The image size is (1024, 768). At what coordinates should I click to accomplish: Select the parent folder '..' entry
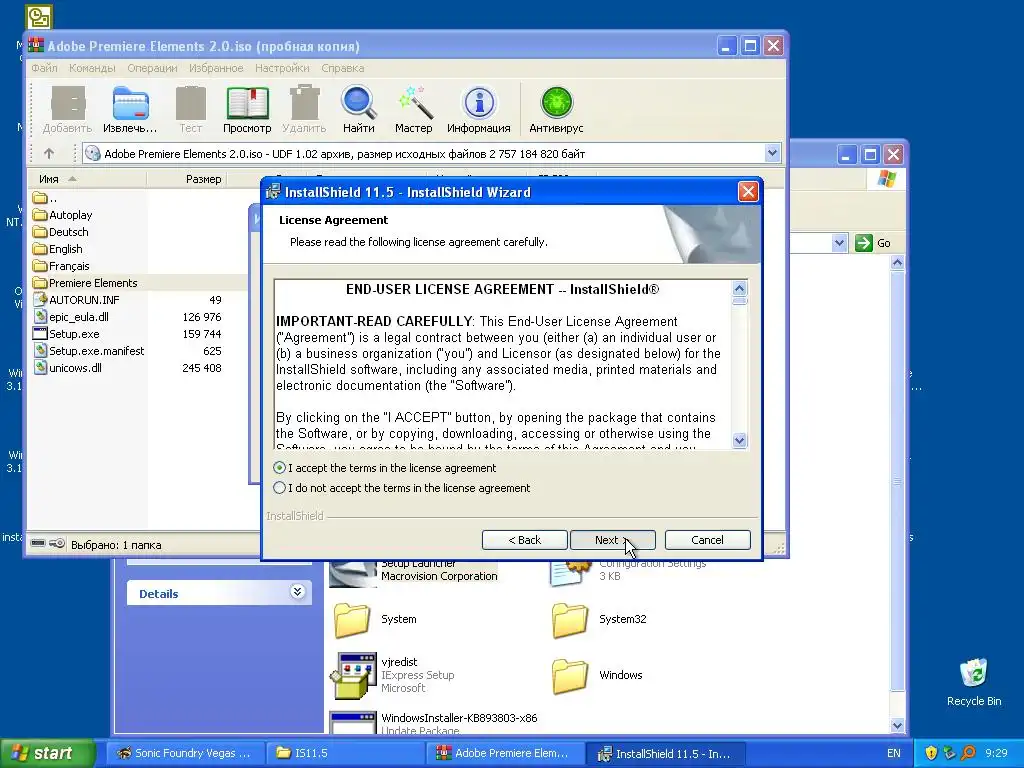pyautogui.click(x=45, y=198)
